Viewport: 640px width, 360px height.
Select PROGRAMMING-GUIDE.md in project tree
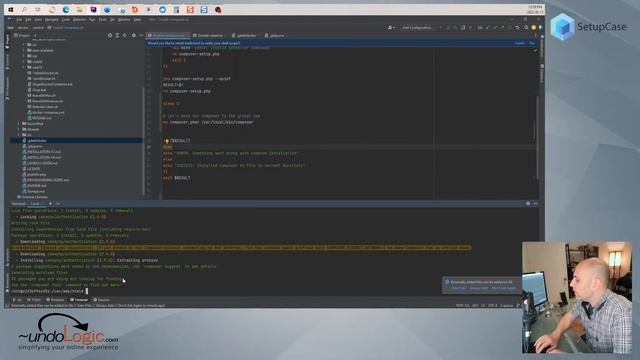(x=46, y=180)
